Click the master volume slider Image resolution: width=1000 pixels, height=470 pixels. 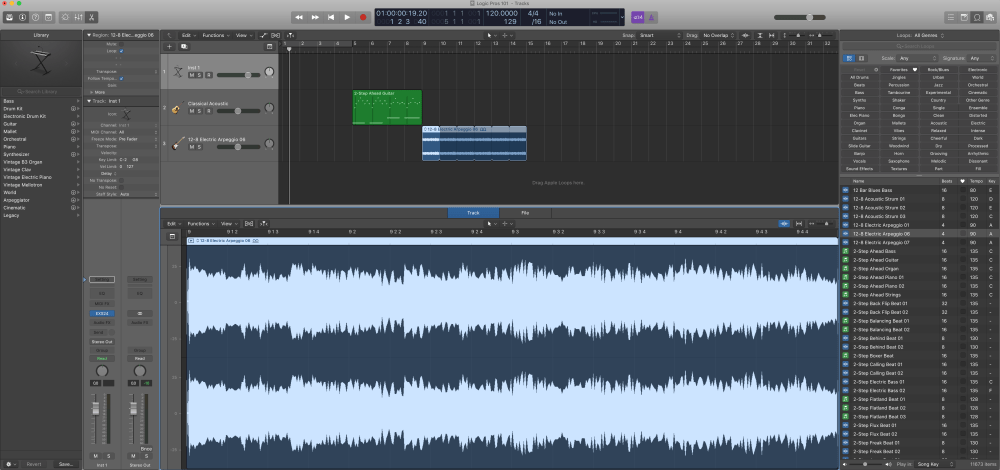click(800, 17)
